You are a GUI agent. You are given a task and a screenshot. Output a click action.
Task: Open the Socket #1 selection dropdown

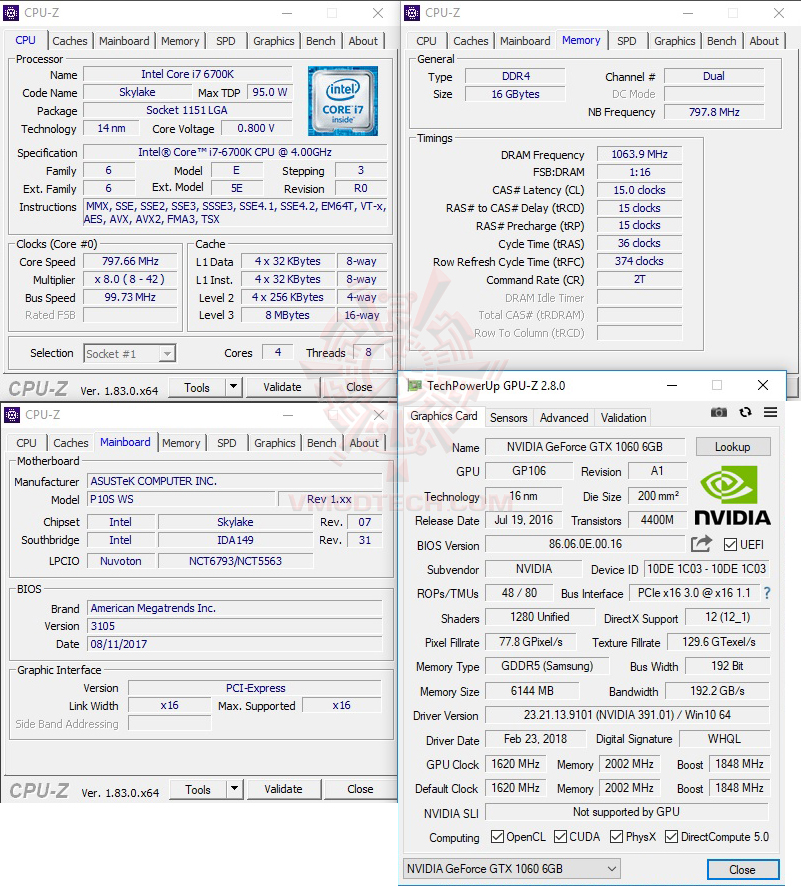[x=166, y=353]
